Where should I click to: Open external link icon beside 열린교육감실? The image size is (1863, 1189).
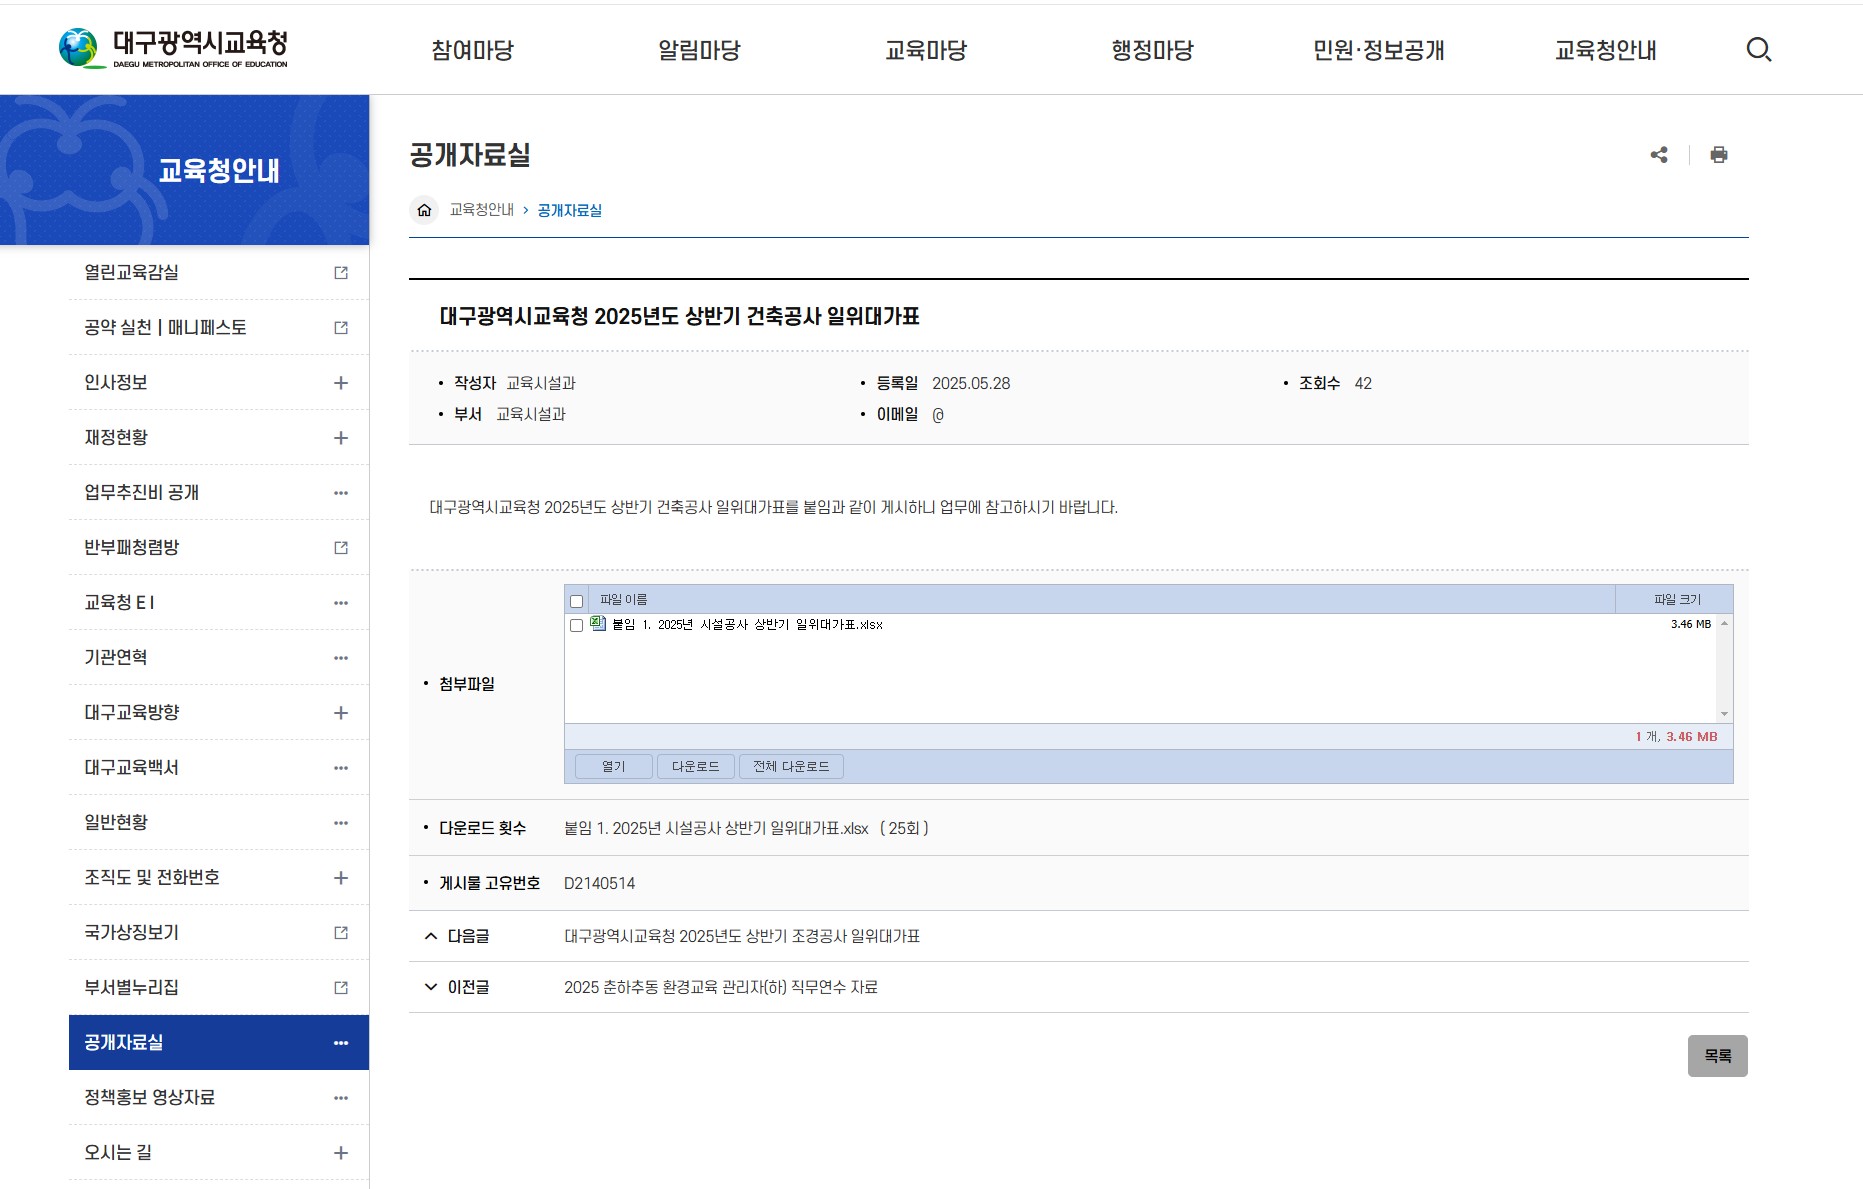pyautogui.click(x=341, y=273)
